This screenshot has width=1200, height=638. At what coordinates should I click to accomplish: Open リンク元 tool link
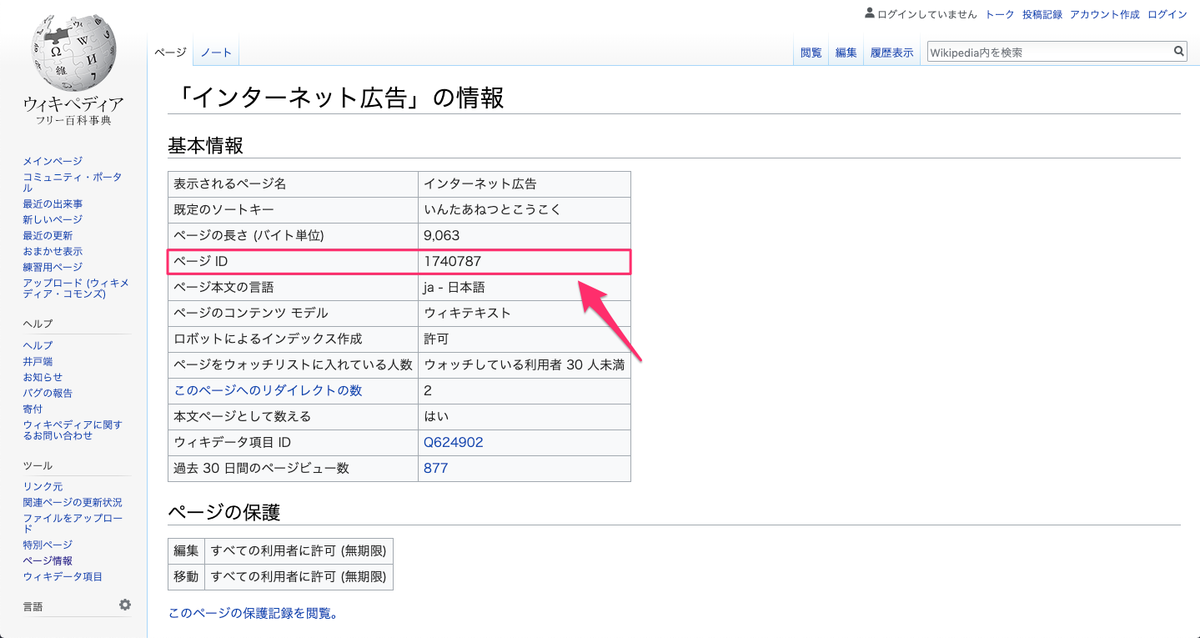[x=43, y=486]
